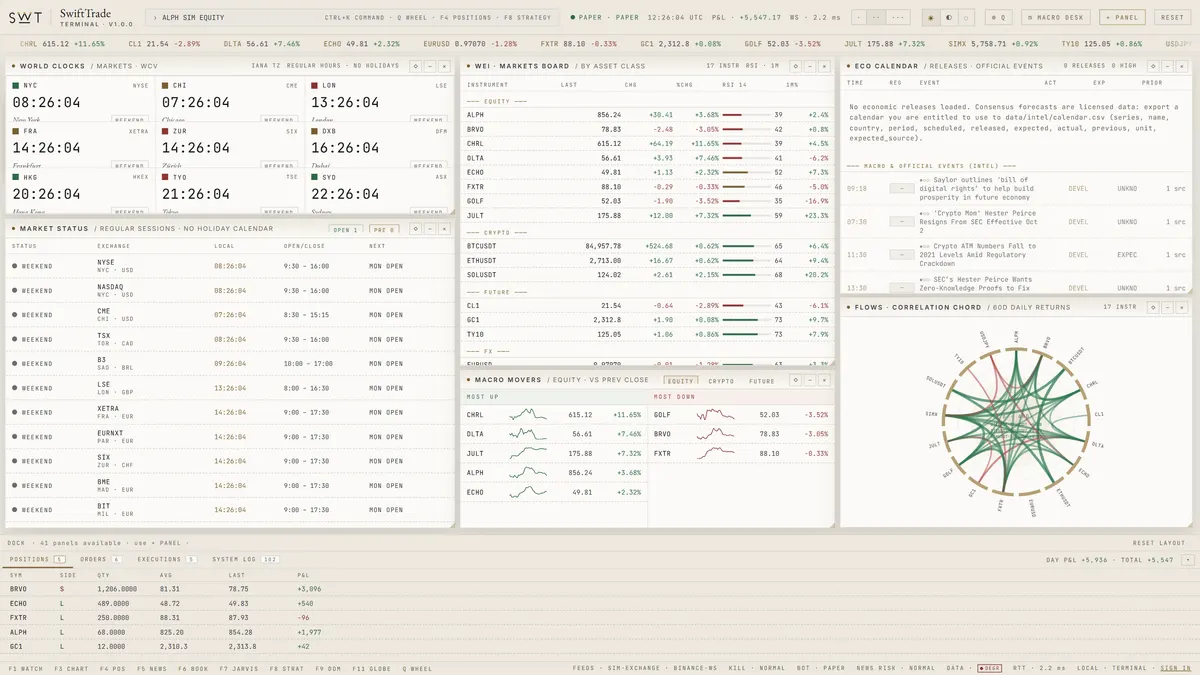Click the Reset button in top bar
Screen dimensions: 1200x675
coord(1172,17)
